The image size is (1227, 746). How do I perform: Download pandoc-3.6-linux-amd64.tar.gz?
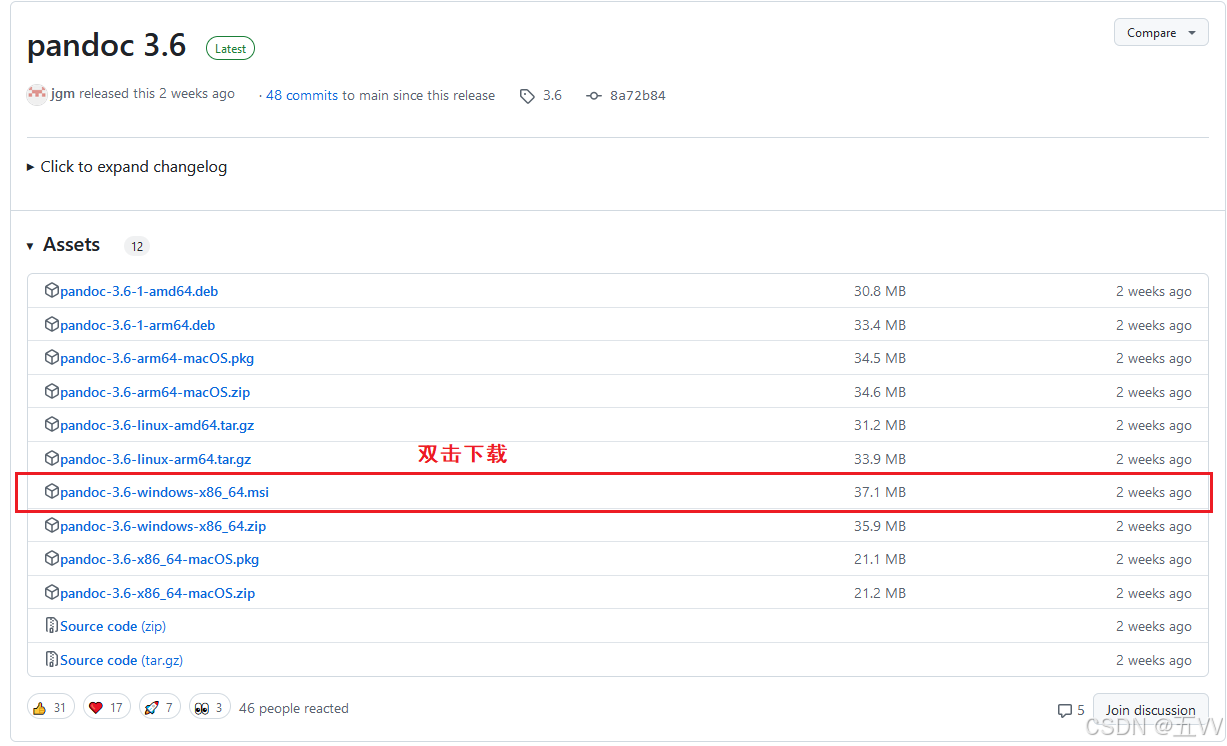point(157,425)
